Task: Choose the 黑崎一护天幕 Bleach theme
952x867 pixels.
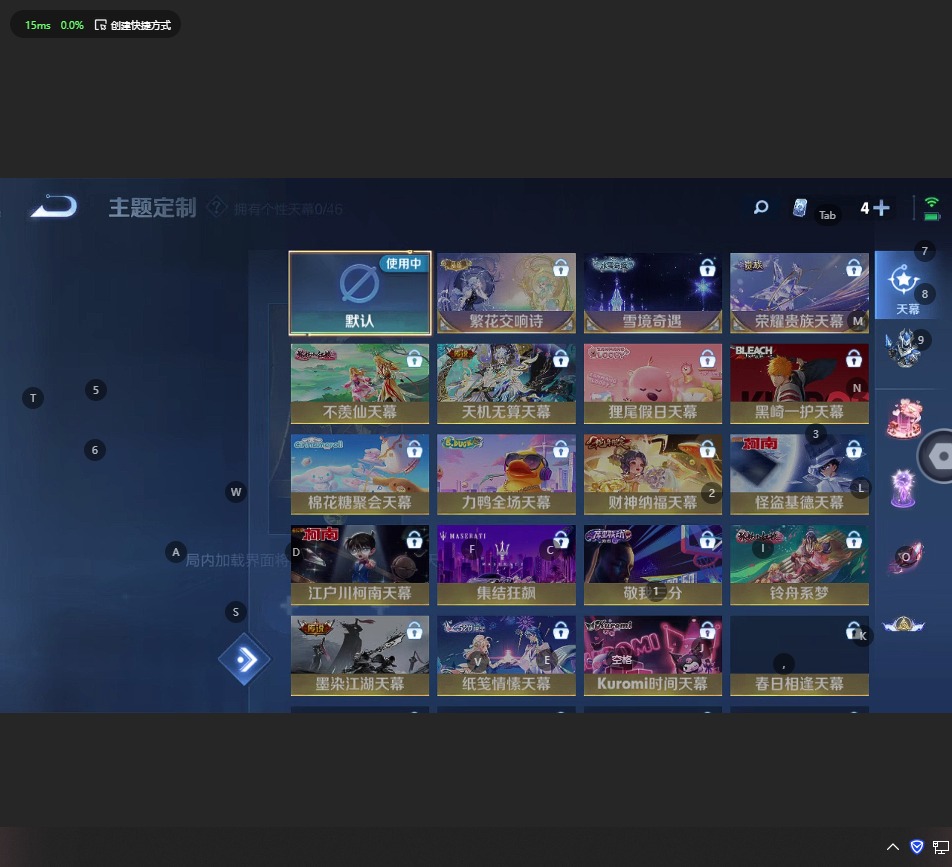Action: pos(798,383)
